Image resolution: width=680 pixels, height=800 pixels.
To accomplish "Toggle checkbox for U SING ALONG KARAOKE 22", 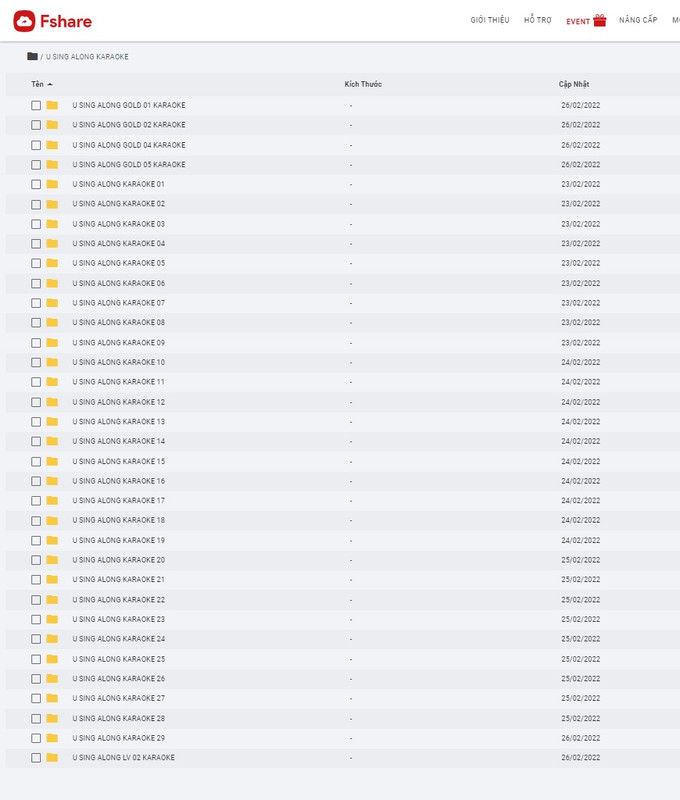I will 36,599.
